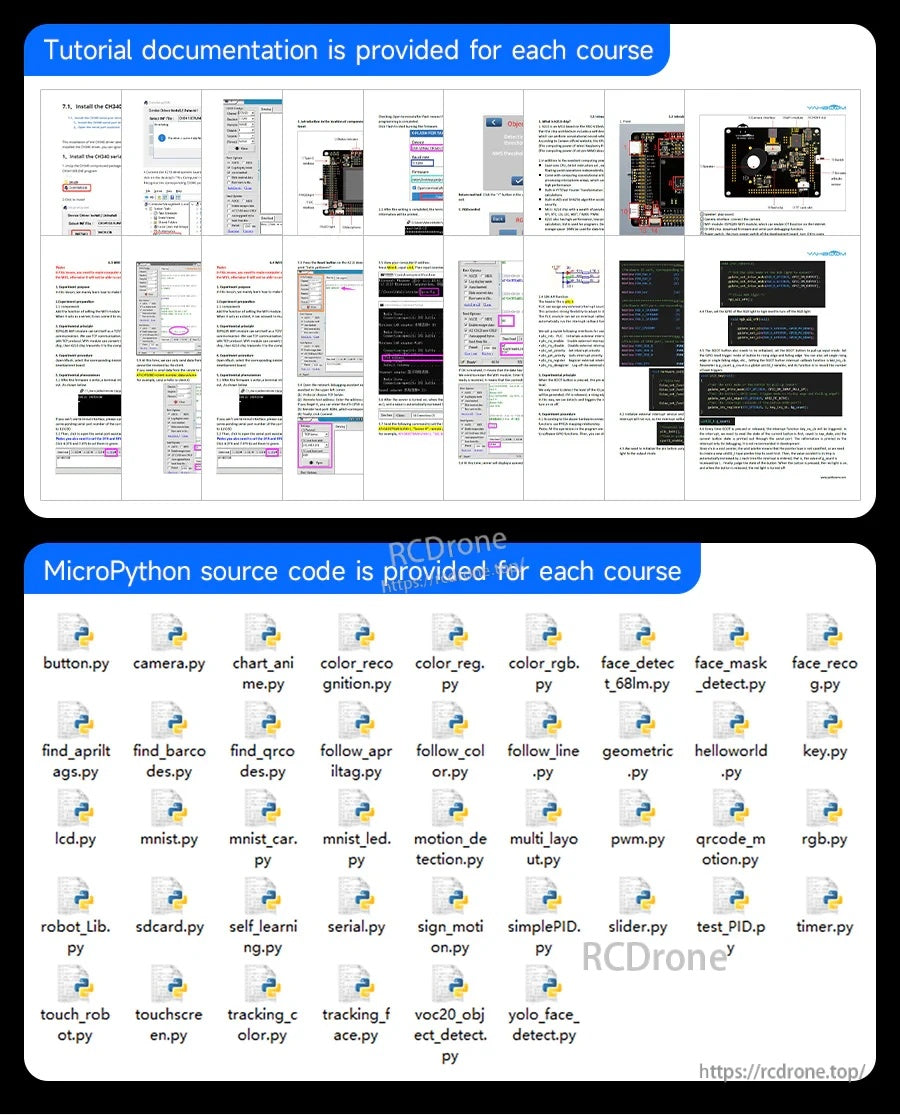
Task: Click the 'MicroPython source code' heading banner
Action: [362, 570]
